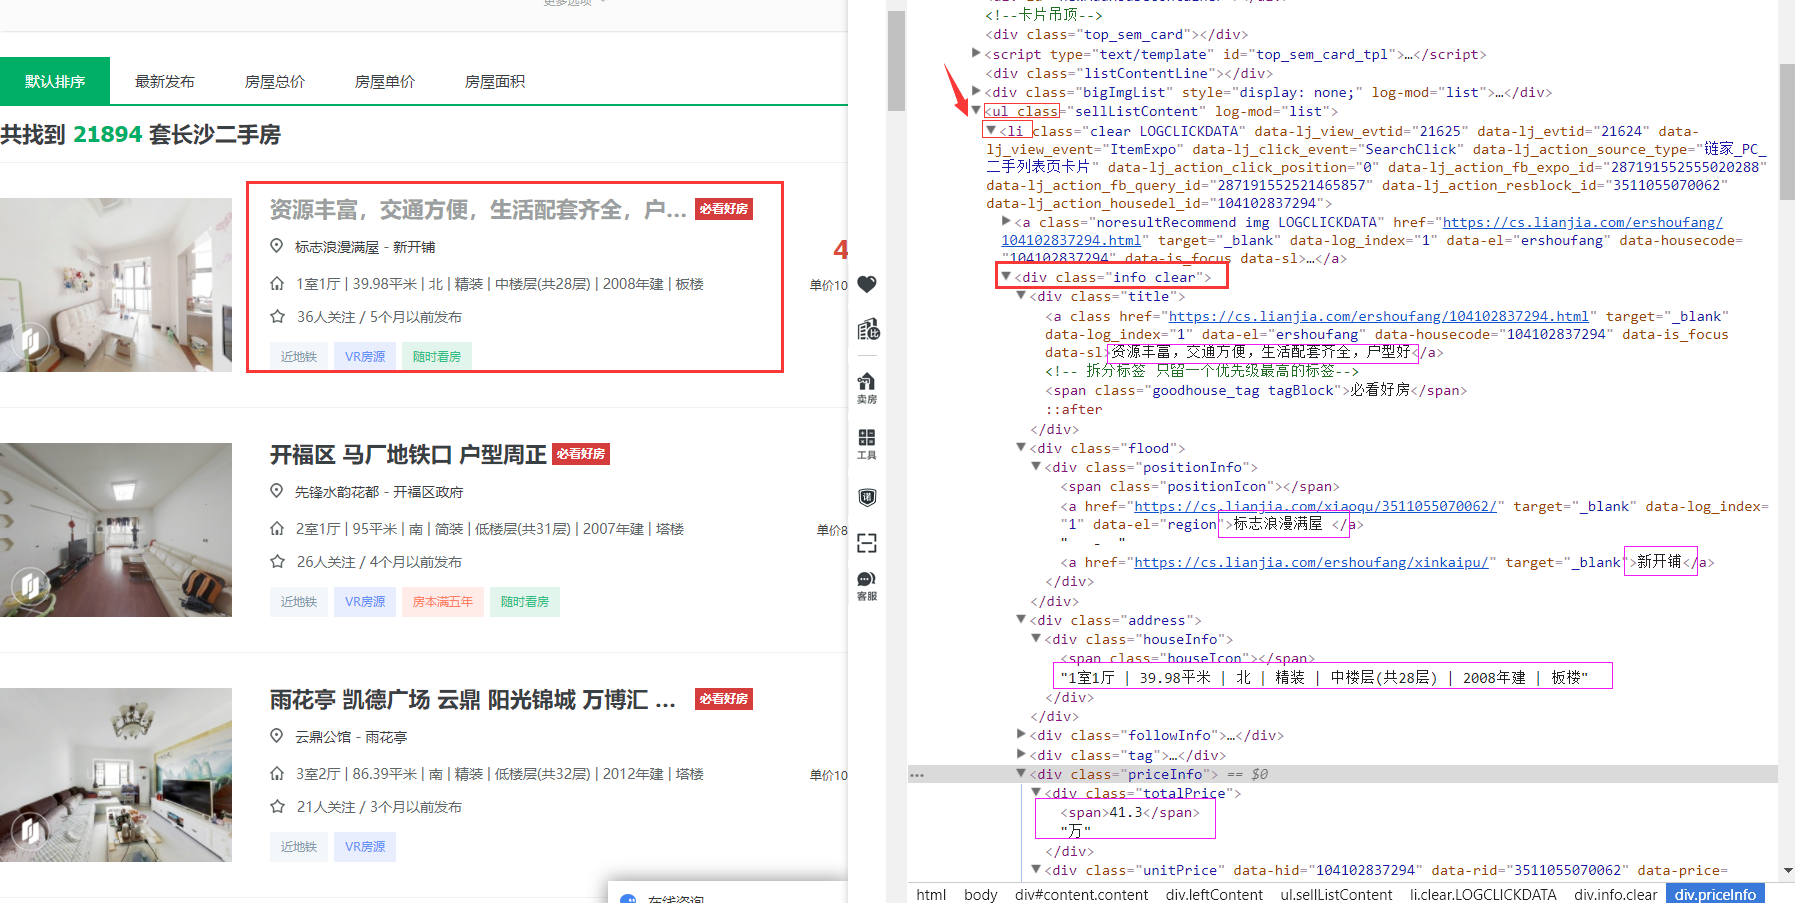Click star follow icon beside 21人关注

click(277, 806)
